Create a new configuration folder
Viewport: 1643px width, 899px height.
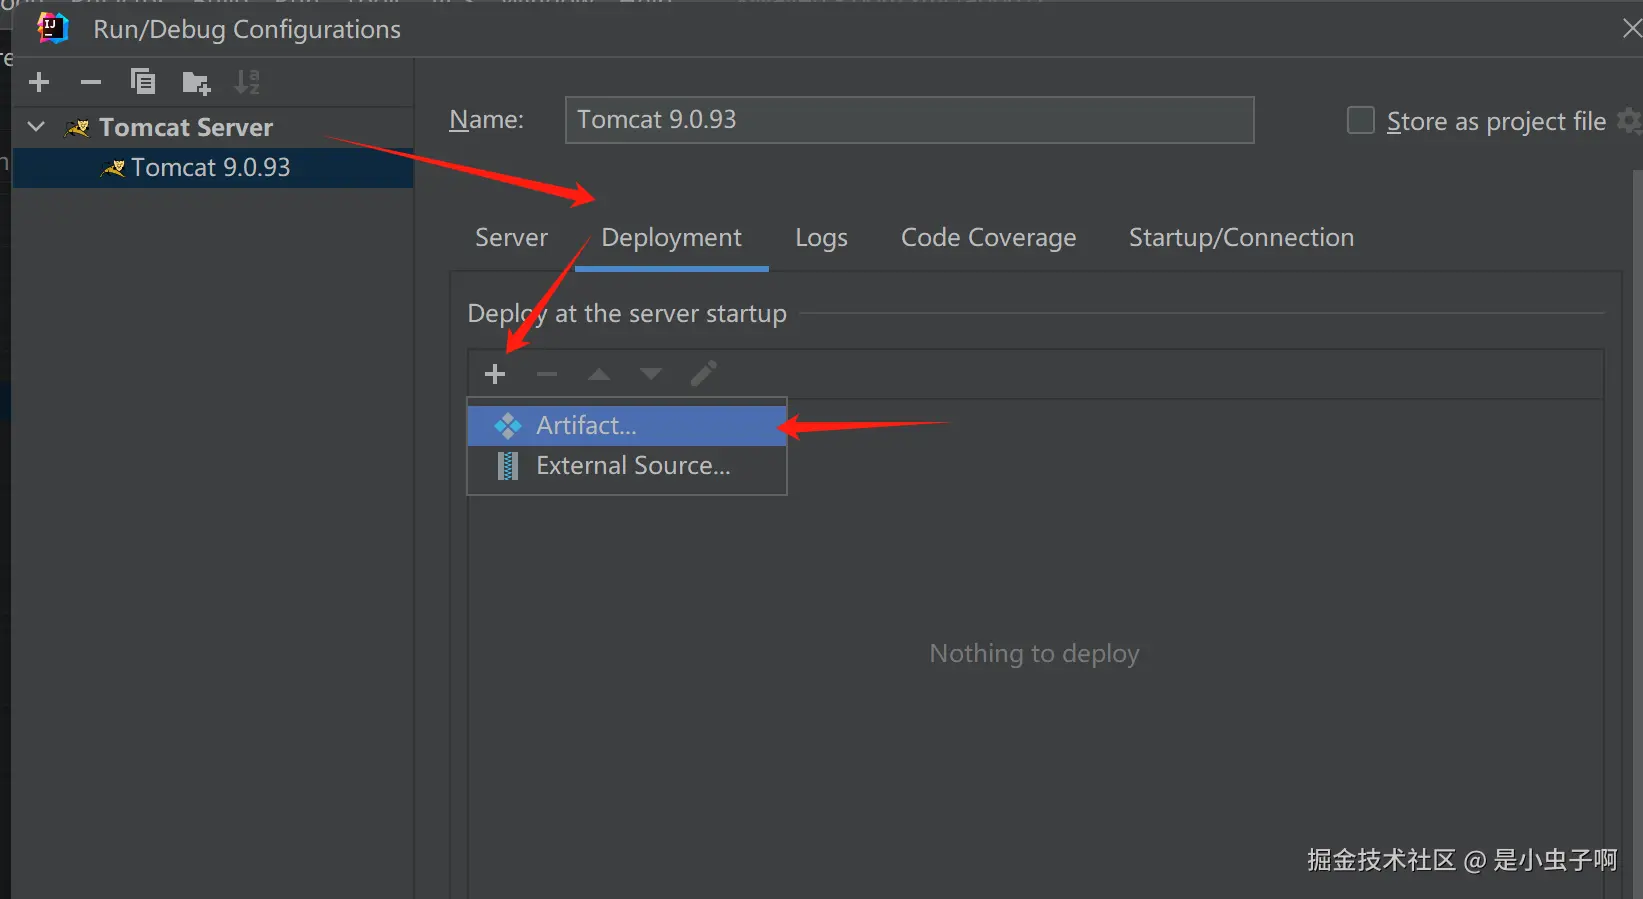click(196, 83)
